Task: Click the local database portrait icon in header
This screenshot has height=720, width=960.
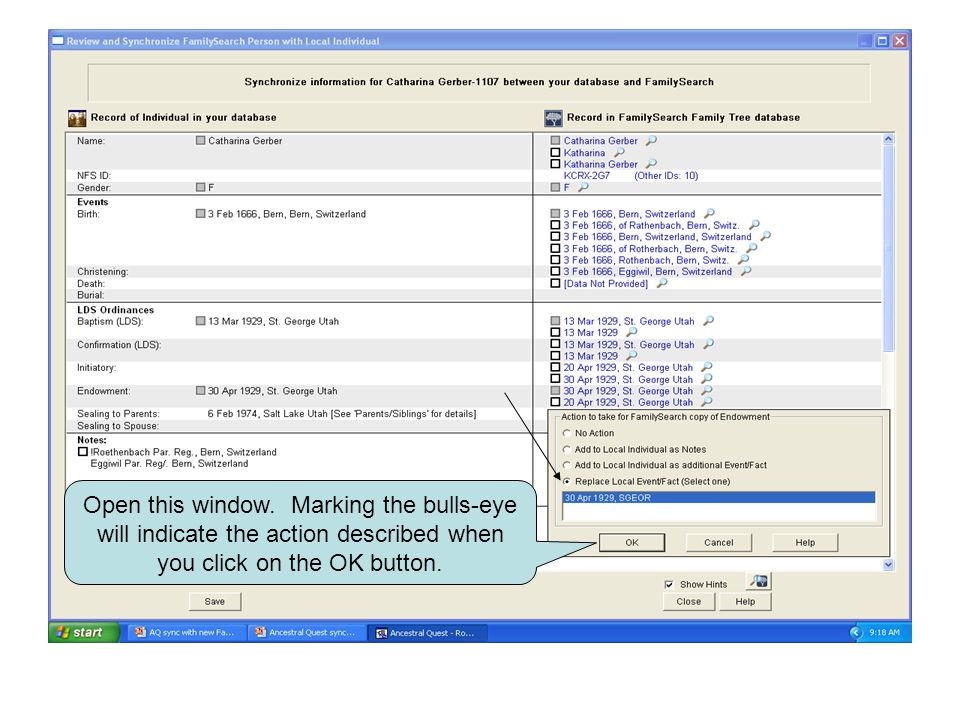Action: point(77,118)
